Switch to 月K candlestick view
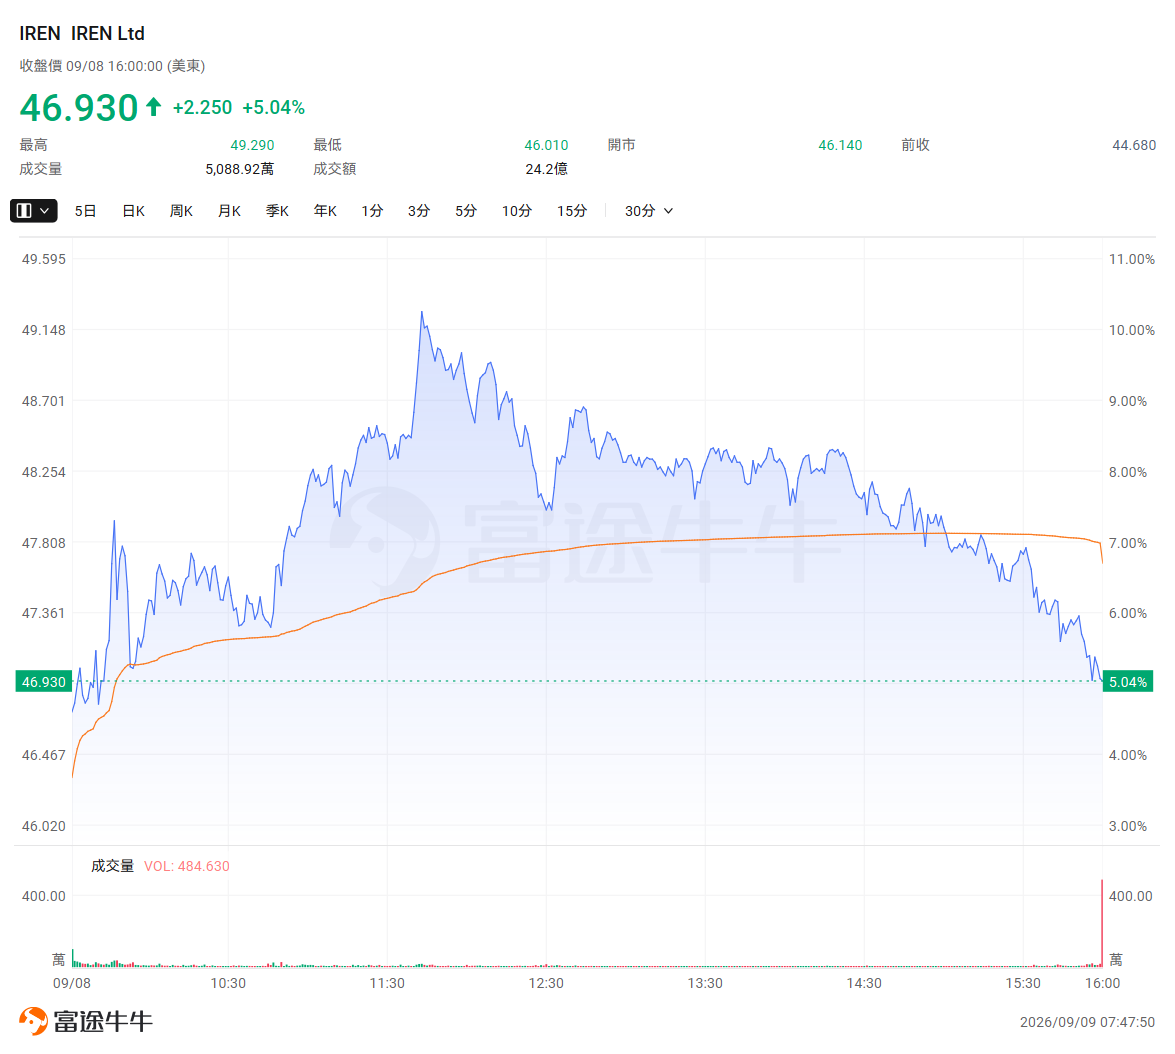Screen dimensions: 1175x1054 [229, 211]
